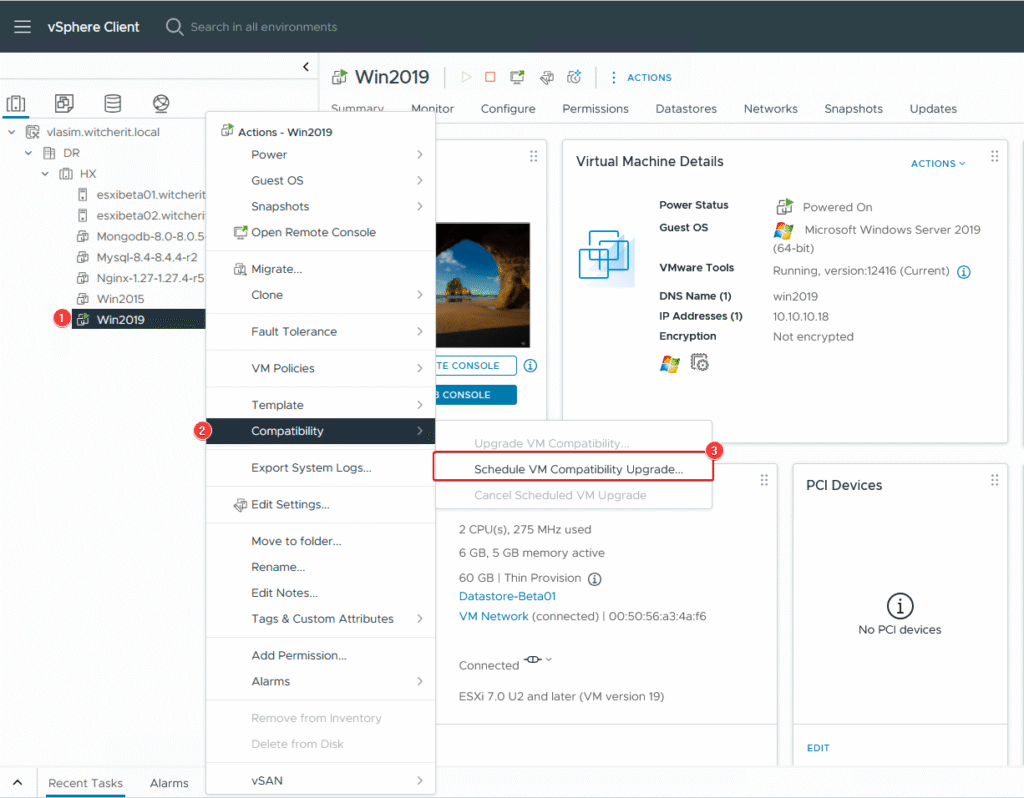Switch to Hosts and Clusters view icon
Image resolution: width=1024 pixels, height=798 pixels.
pyautogui.click(x=16, y=103)
